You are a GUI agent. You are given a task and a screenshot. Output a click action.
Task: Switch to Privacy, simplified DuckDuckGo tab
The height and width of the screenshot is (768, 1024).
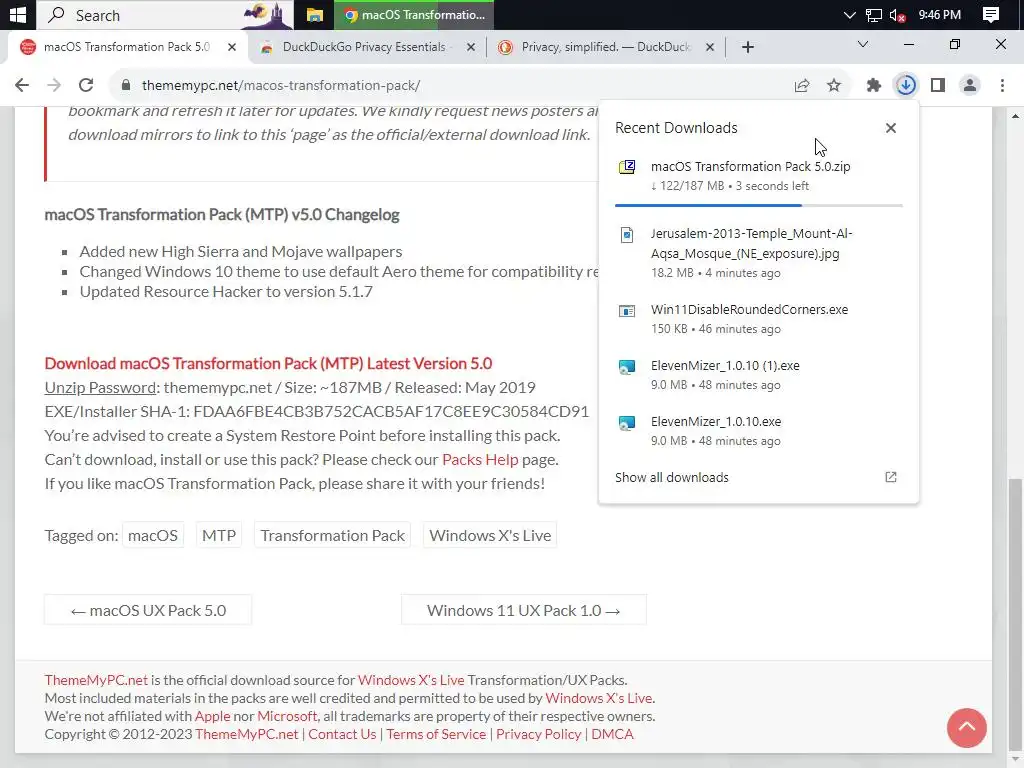pyautogui.click(x=605, y=47)
